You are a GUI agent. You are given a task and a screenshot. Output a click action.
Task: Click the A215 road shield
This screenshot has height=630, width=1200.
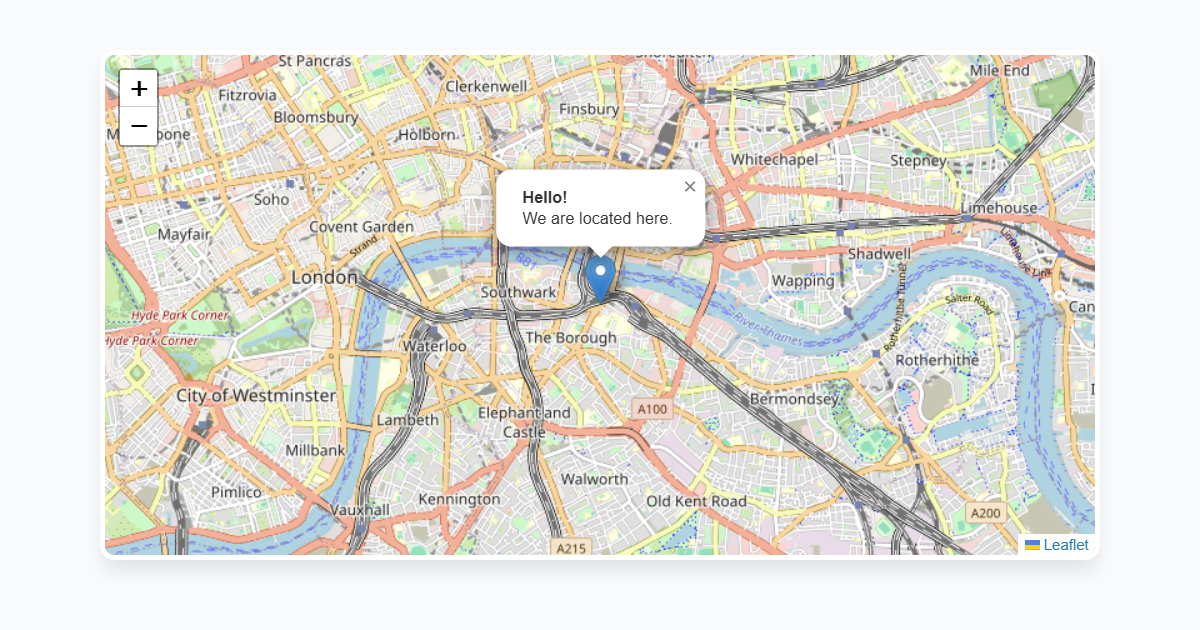pyautogui.click(x=571, y=548)
